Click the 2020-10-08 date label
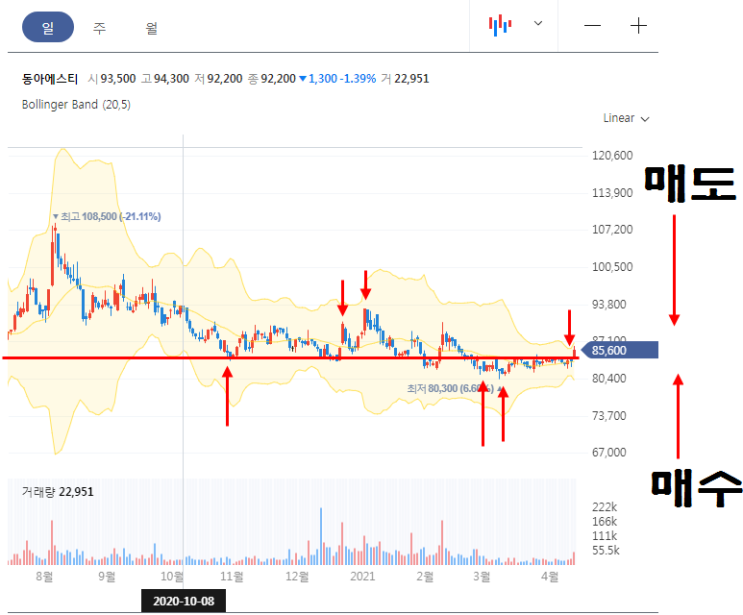This screenshot has height=615, width=743. 183,601
